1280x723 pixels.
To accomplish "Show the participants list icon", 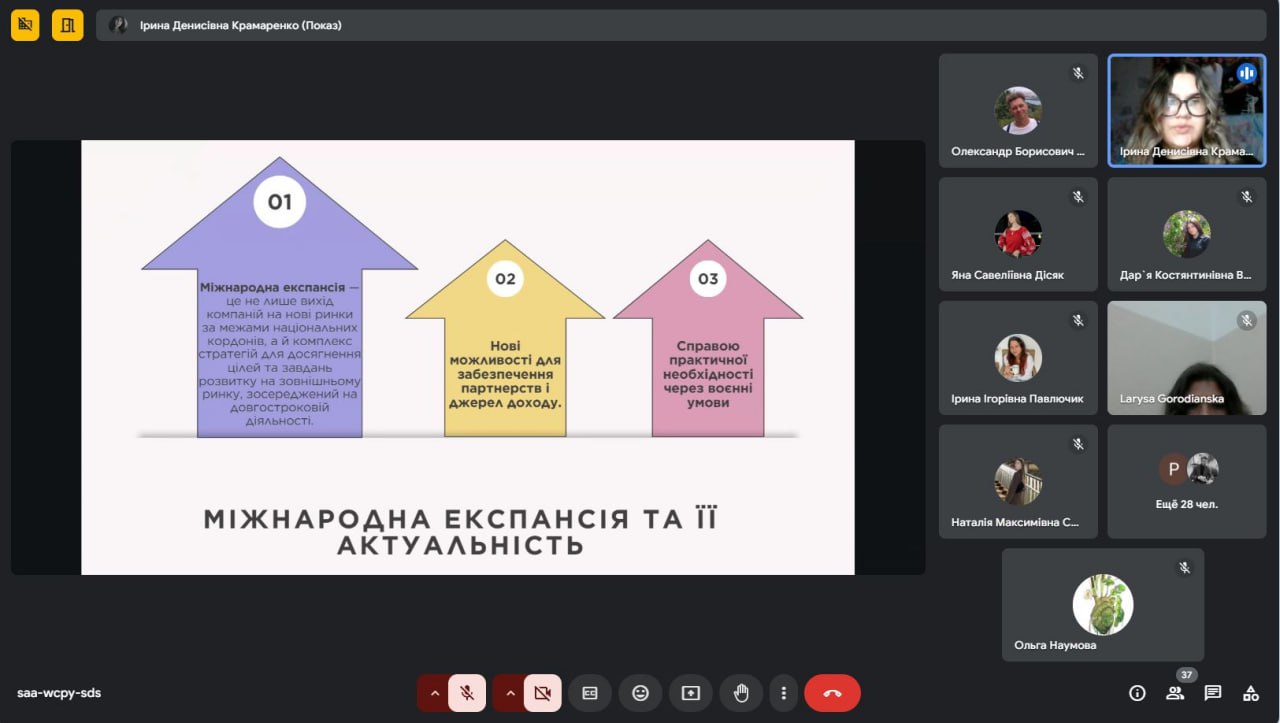I will [1175, 693].
